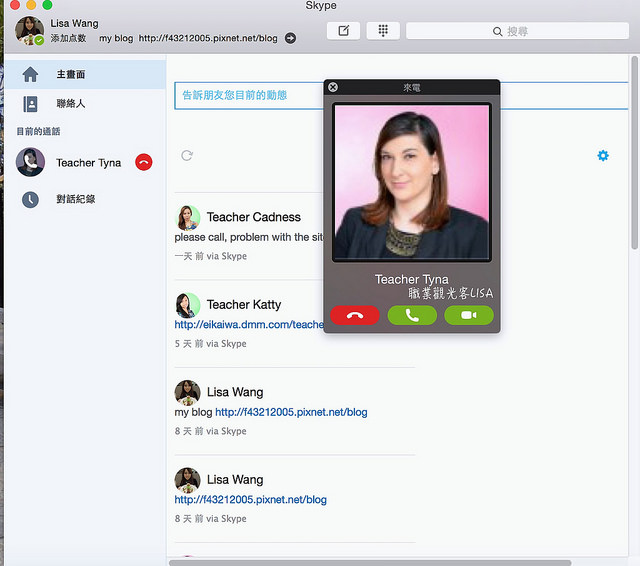Go to the 主畫面 home tab
Viewport: 640px width, 566px height.
pos(70,74)
